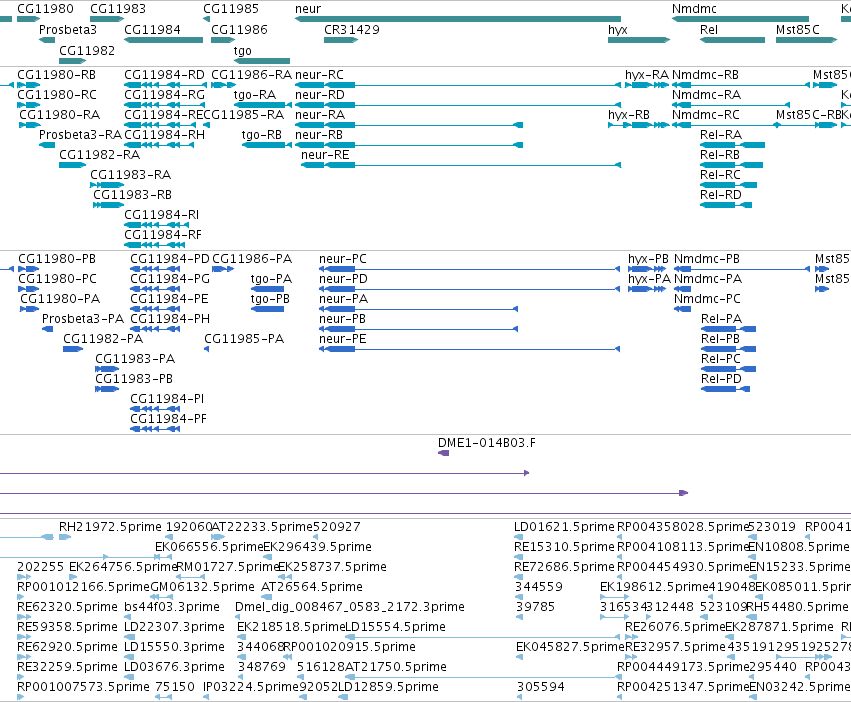Select the neur-PB protein feature
Image resolution: width=851 pixels, height=702 pixels.
tap(418, 329)
